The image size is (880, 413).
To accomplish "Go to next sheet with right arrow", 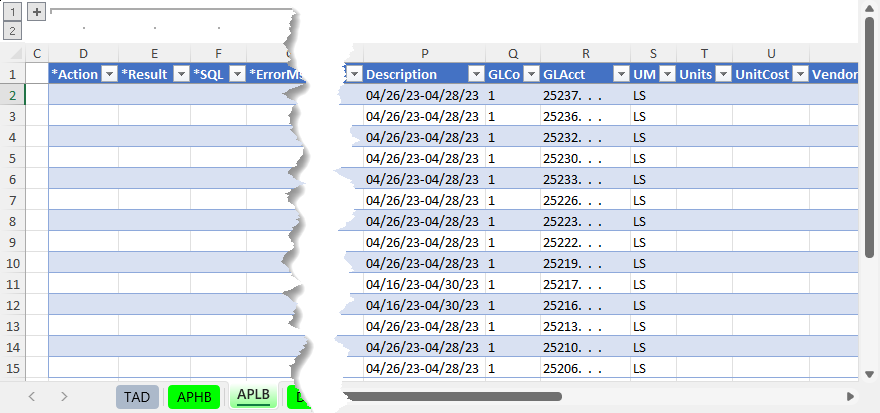I will pyautogui.click(x=64, y=397).
